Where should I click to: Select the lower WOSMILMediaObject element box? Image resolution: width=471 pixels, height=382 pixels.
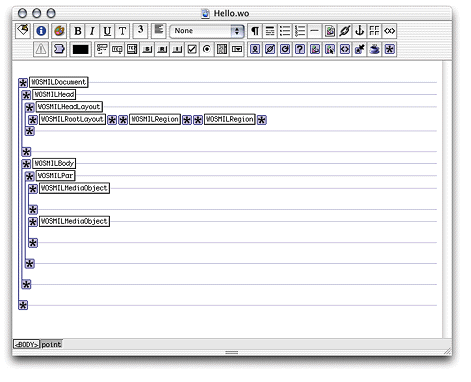(74, 221)
